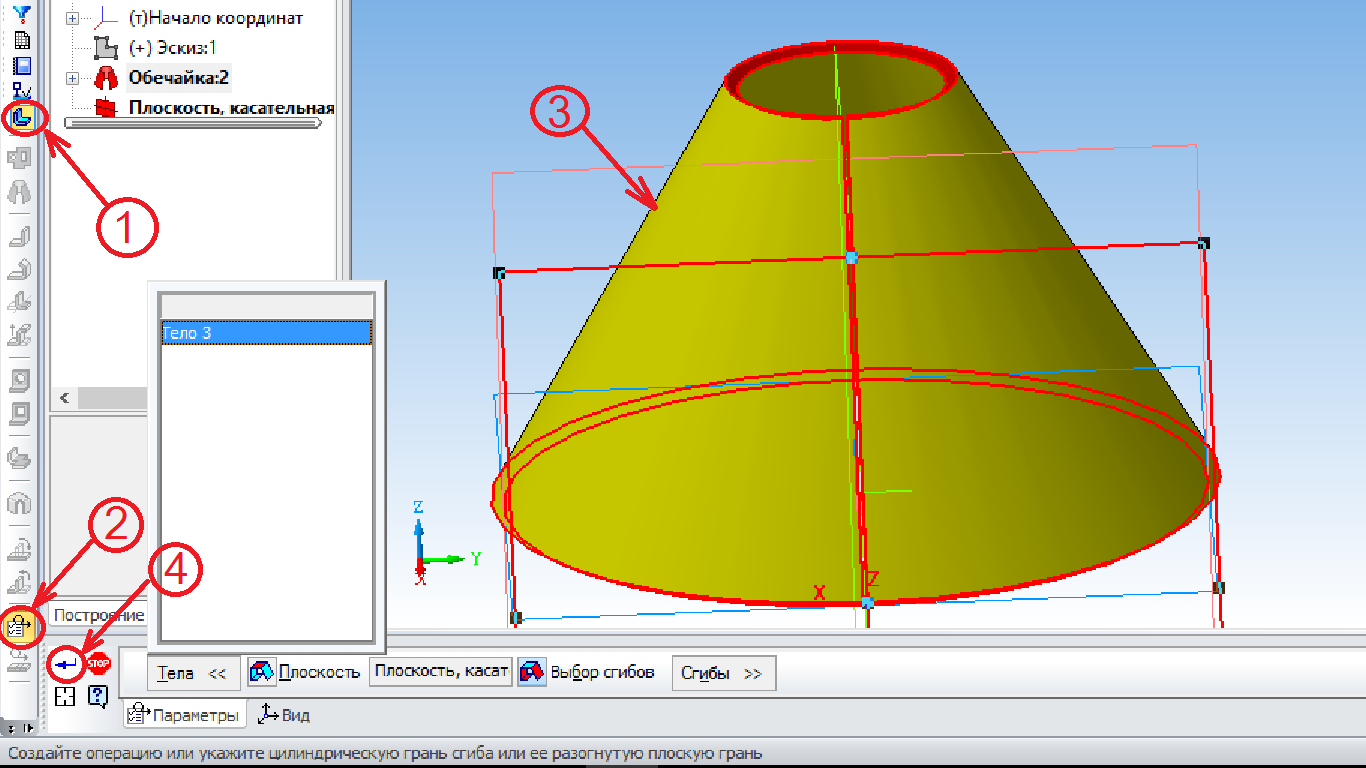This screenshot has width=1366, height=768.
Task: Expand the Начало координат tree node
Action: point(72,18)
